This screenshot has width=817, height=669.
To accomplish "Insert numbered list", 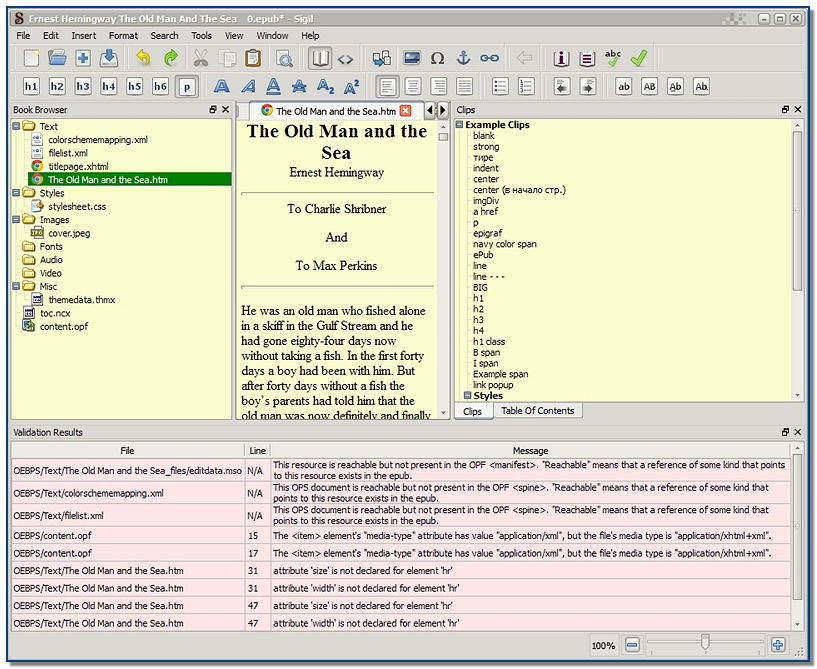I will click(526, 86).
